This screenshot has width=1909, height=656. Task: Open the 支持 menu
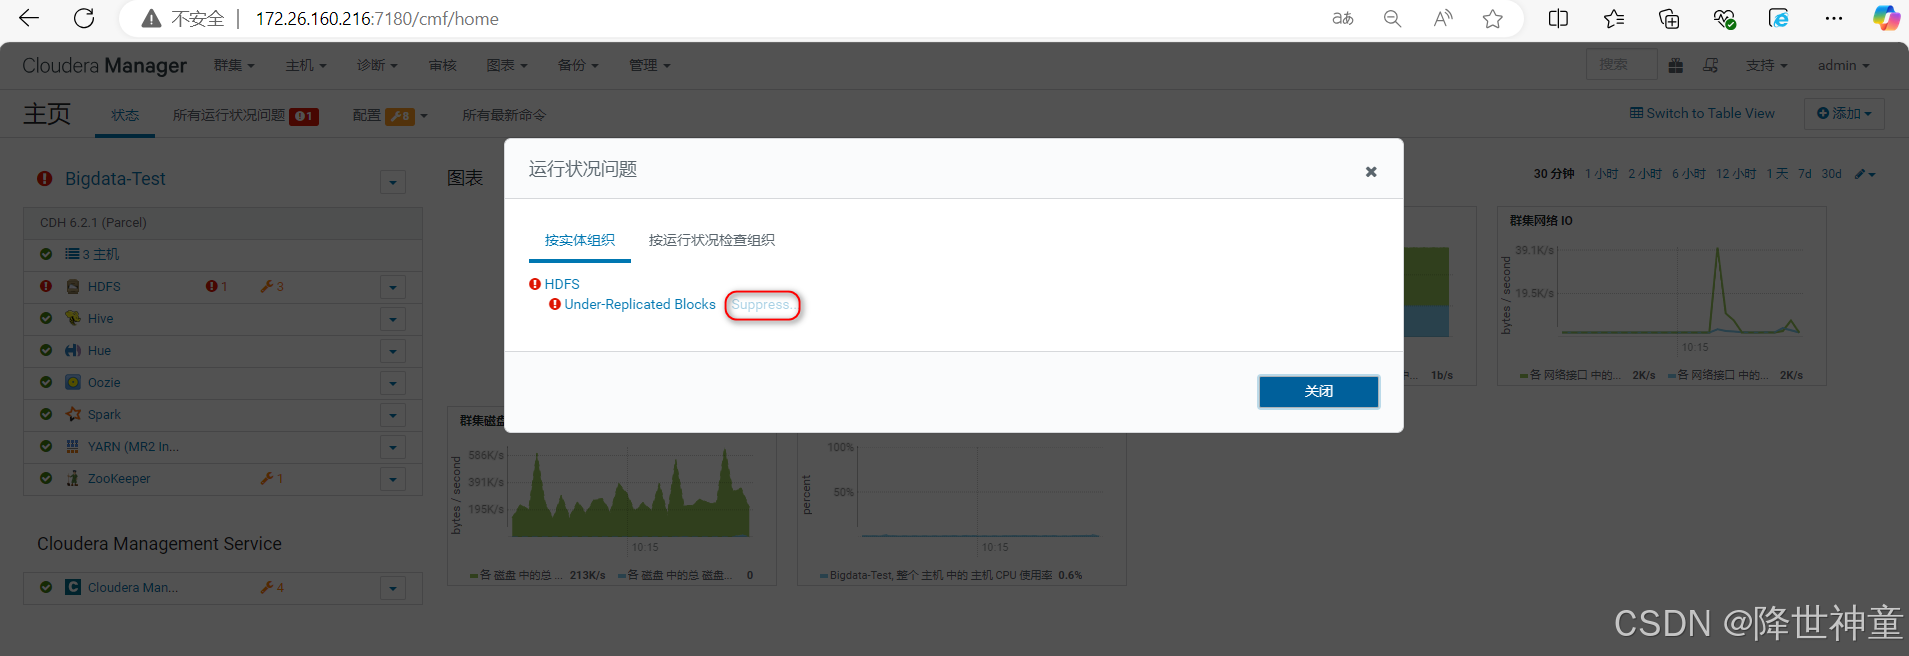1766,65
